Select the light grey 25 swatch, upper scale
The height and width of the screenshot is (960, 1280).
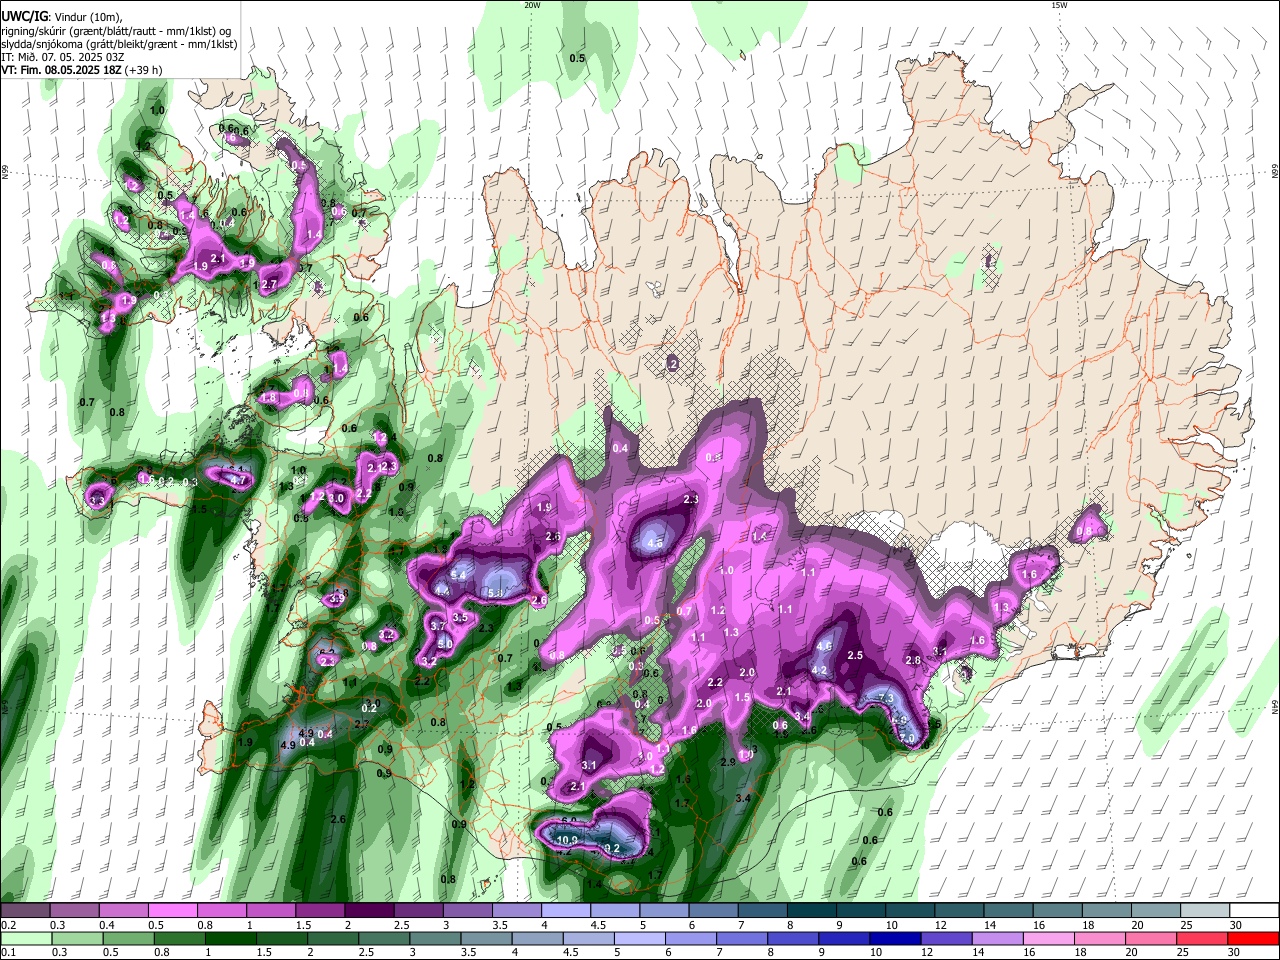click(1205, 911)
